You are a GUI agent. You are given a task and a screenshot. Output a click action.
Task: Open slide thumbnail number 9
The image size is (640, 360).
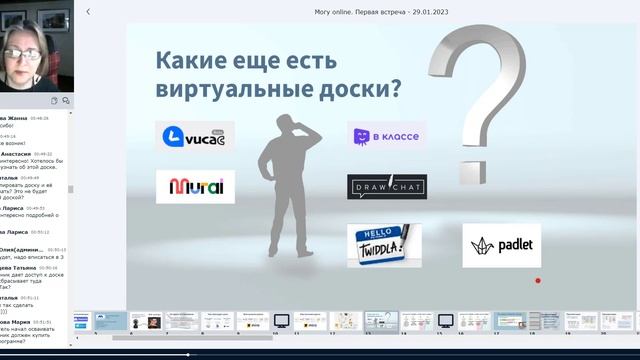click(x=253, y=322)
